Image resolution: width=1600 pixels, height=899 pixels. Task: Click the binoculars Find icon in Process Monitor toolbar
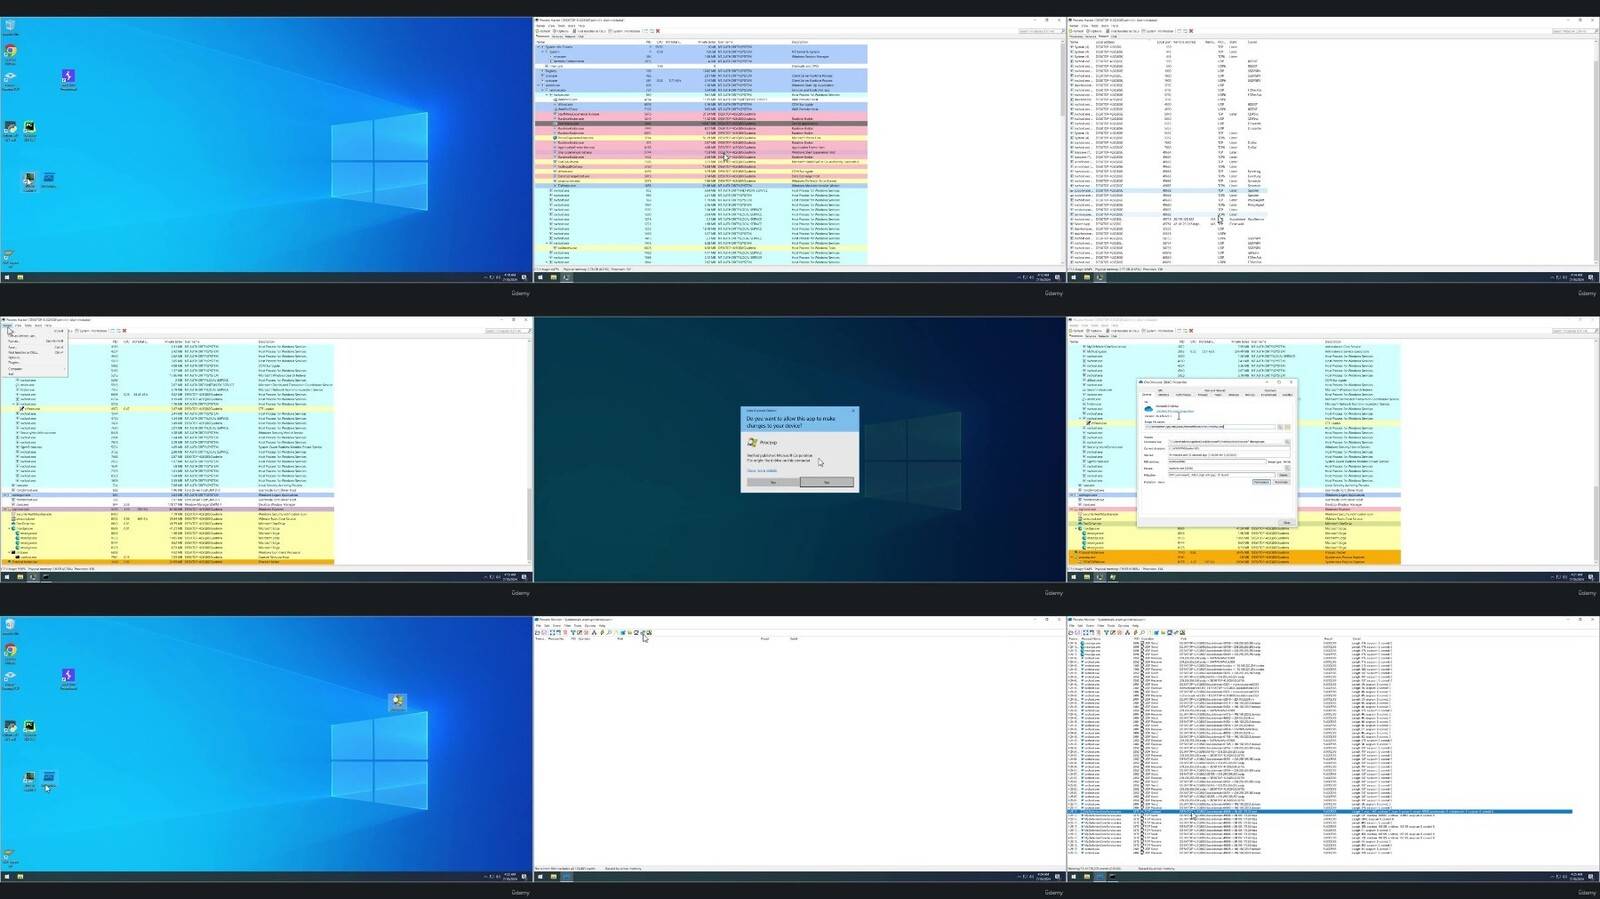coord(609,633)
